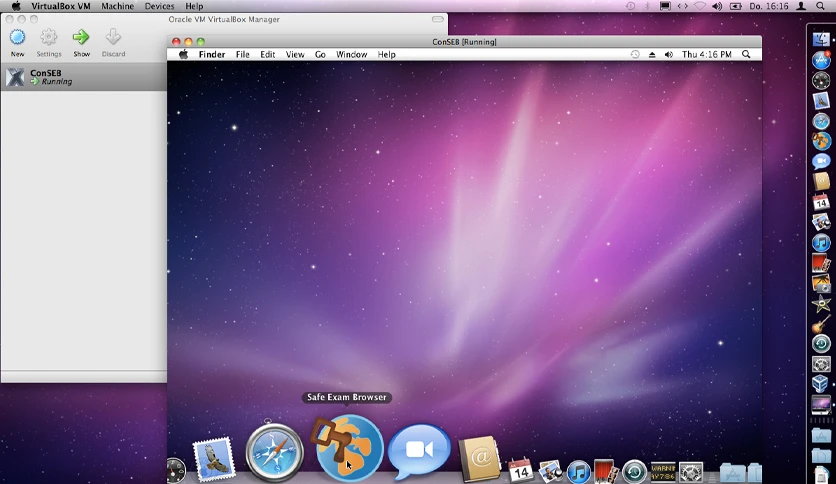Open guest Spotlight search icon
The image size is (836, 484).
[746, 54]
